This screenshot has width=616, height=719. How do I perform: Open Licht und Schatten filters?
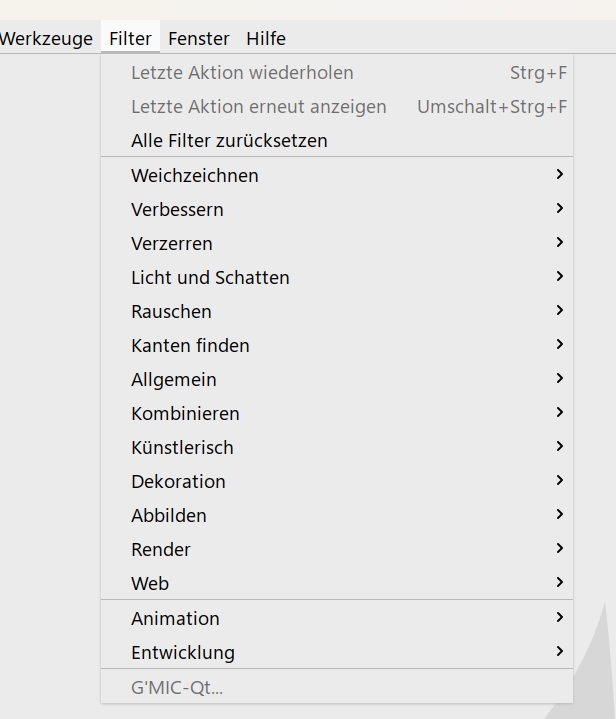(210, 277)
